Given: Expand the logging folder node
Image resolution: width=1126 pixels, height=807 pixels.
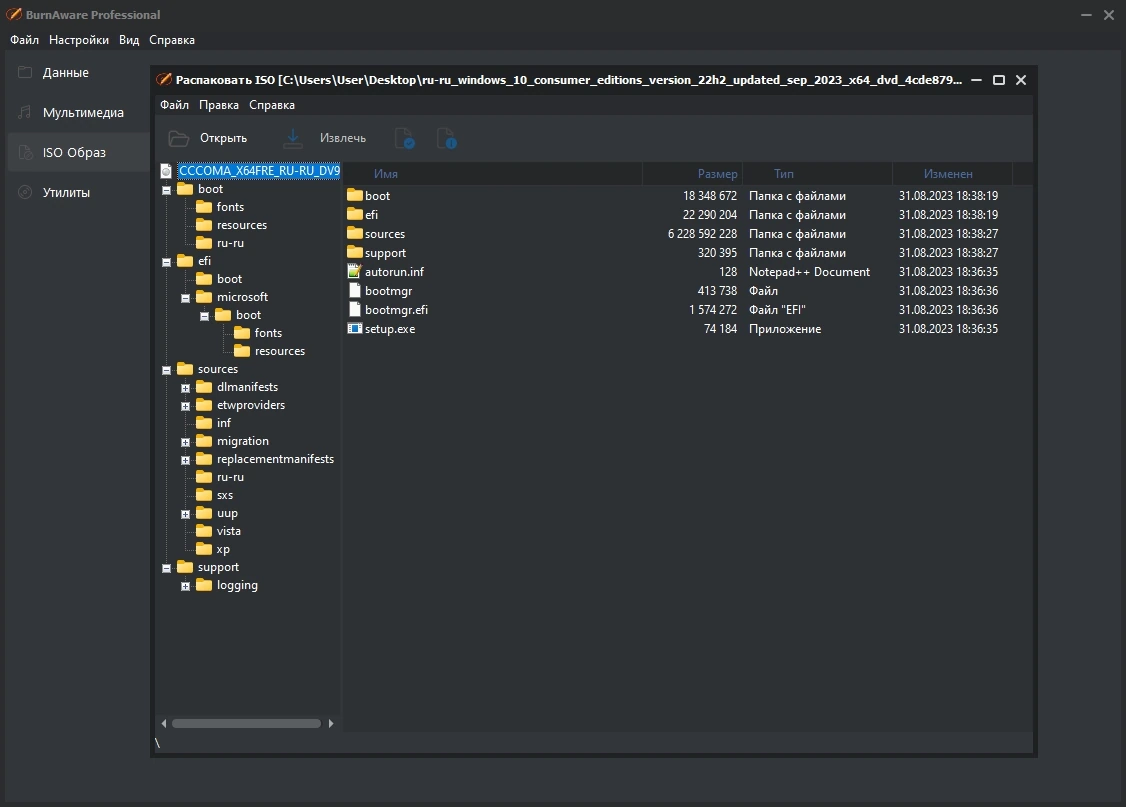Looking at the screenshot, I should [x=185, y=586].
